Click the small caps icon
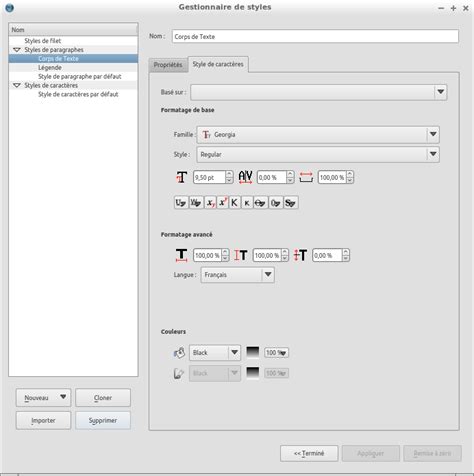 [247, 202]
